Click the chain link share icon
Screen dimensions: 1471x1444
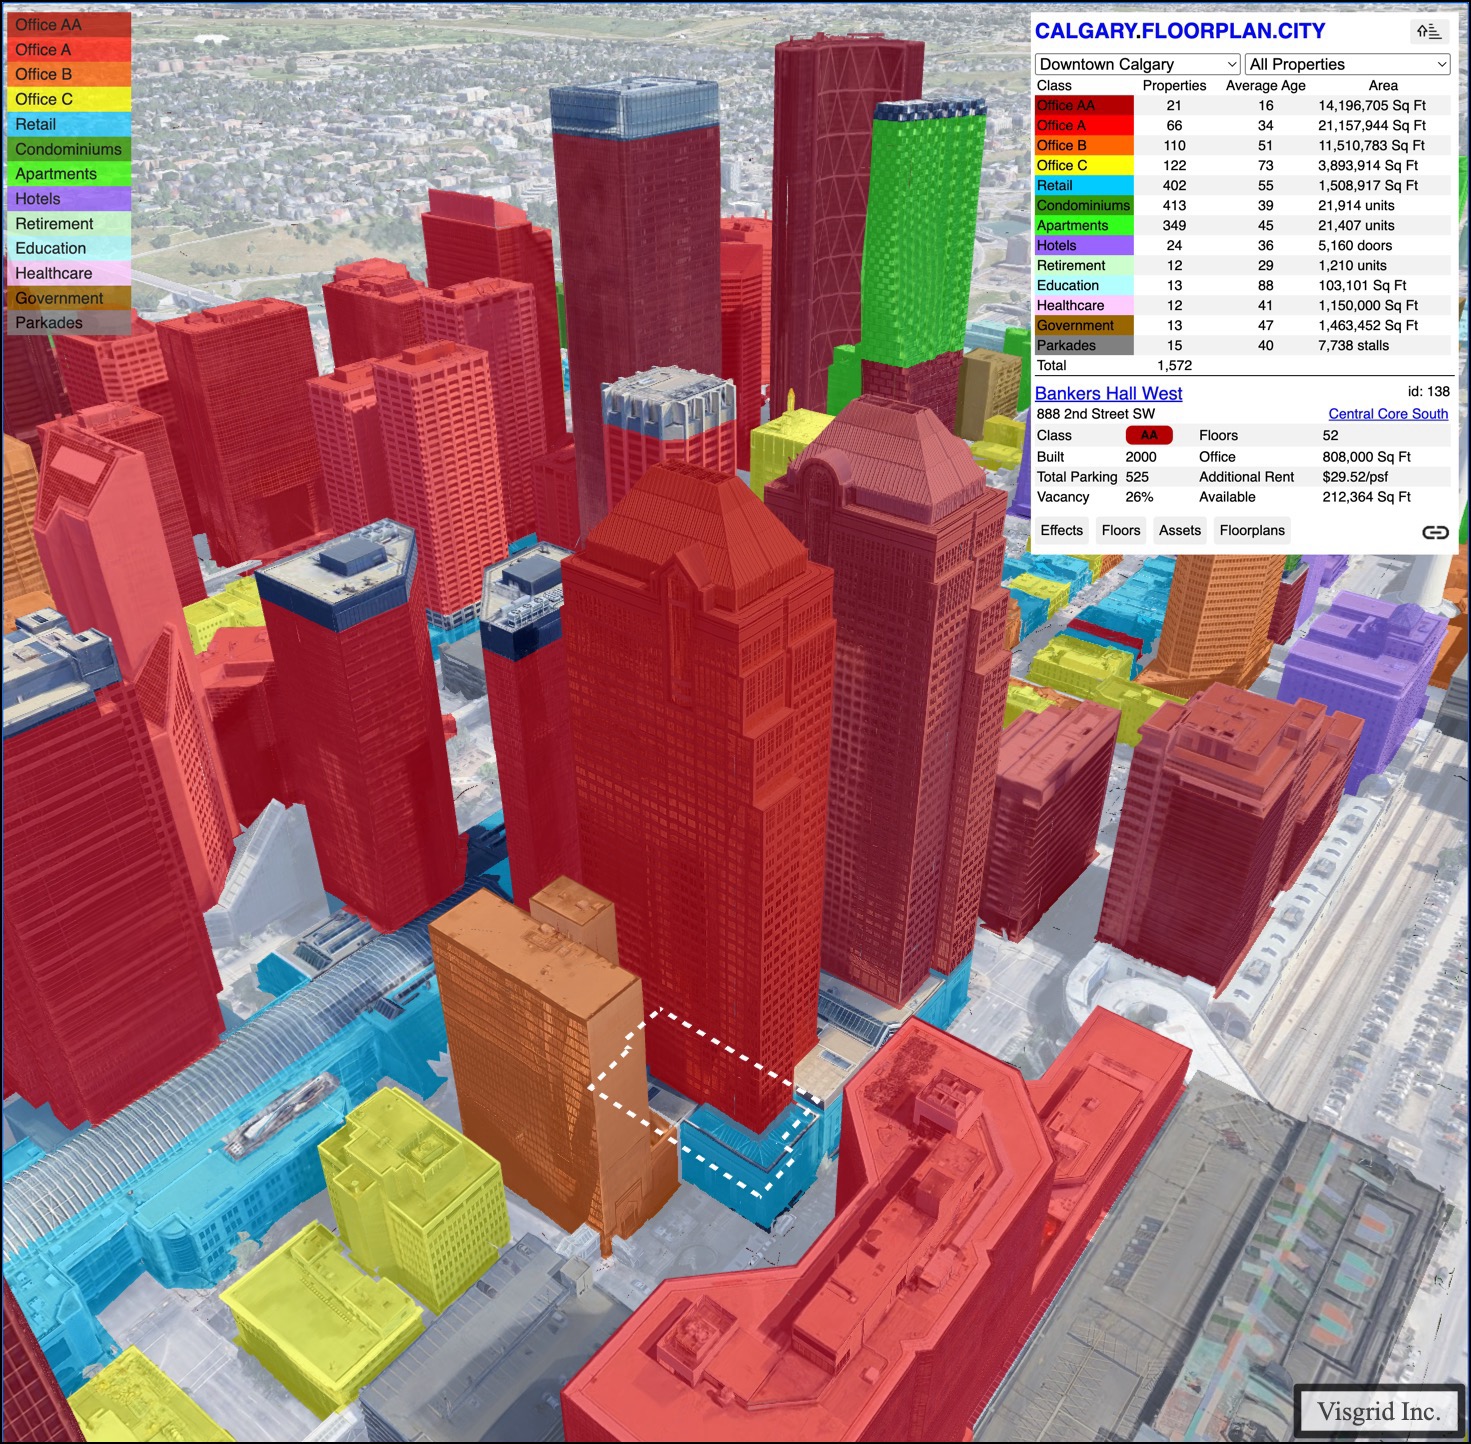[x=1435, y=532]
